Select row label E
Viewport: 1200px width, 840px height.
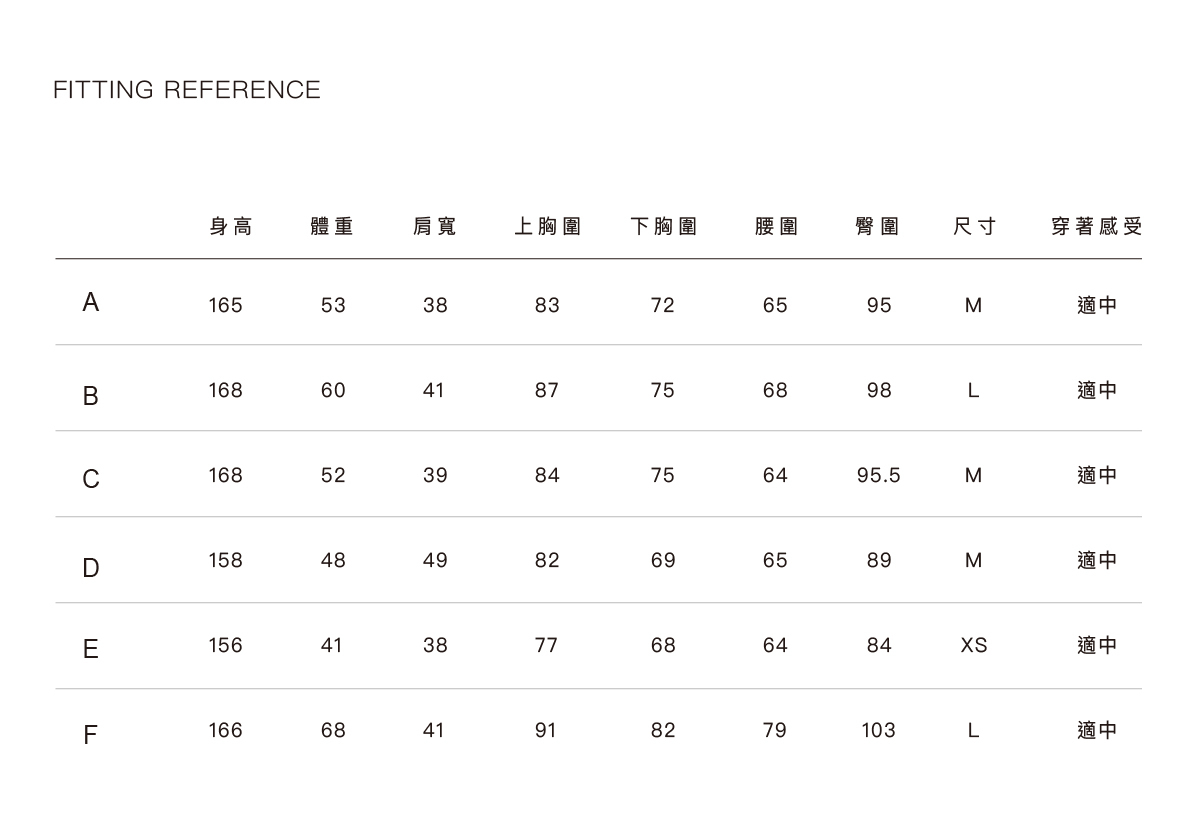coord(91,651)
